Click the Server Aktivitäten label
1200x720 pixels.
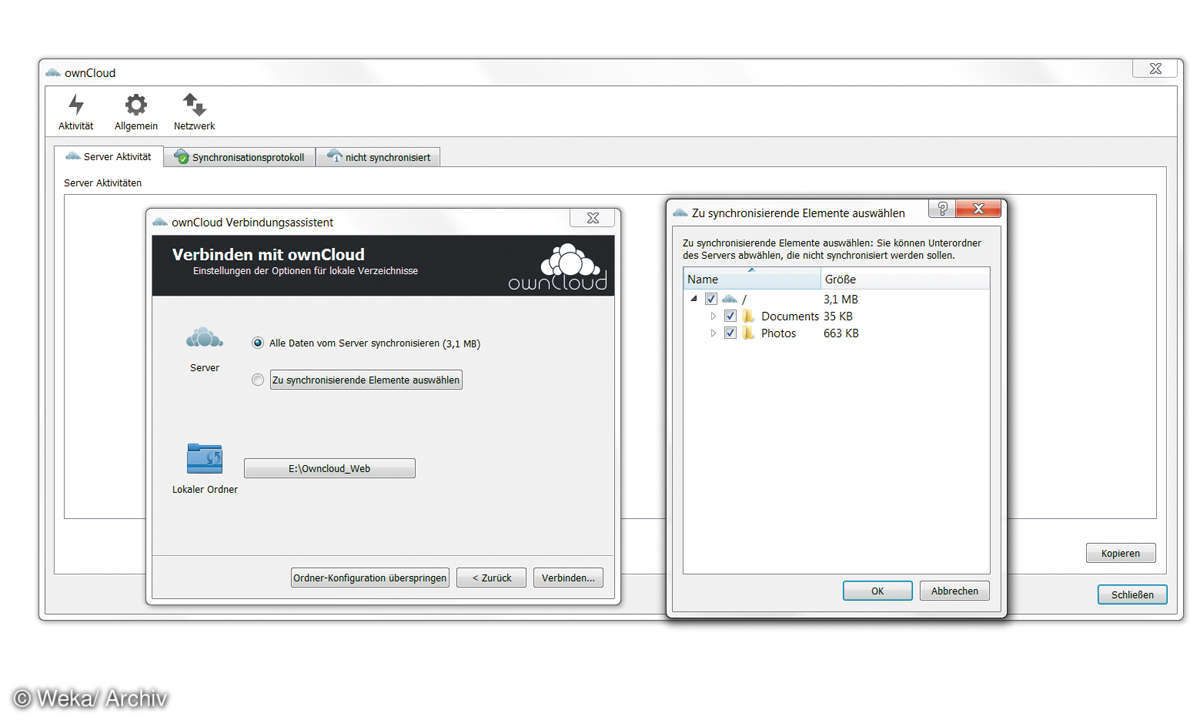click(103, 183)
